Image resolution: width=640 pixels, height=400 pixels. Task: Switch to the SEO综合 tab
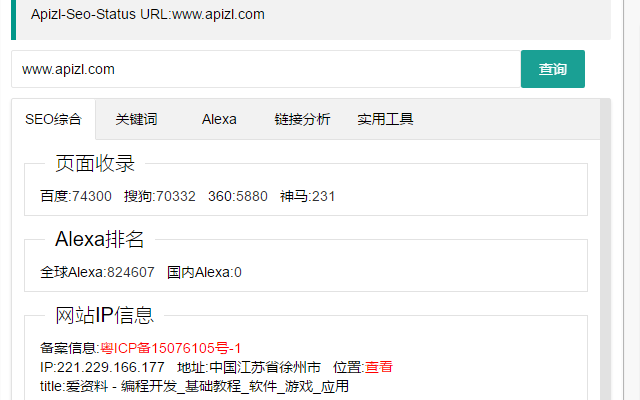point(53,119)
